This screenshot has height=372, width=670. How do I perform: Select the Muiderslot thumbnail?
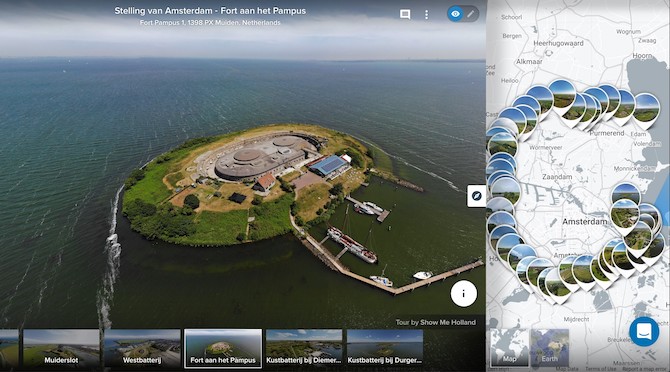click(x=61, y=348)
